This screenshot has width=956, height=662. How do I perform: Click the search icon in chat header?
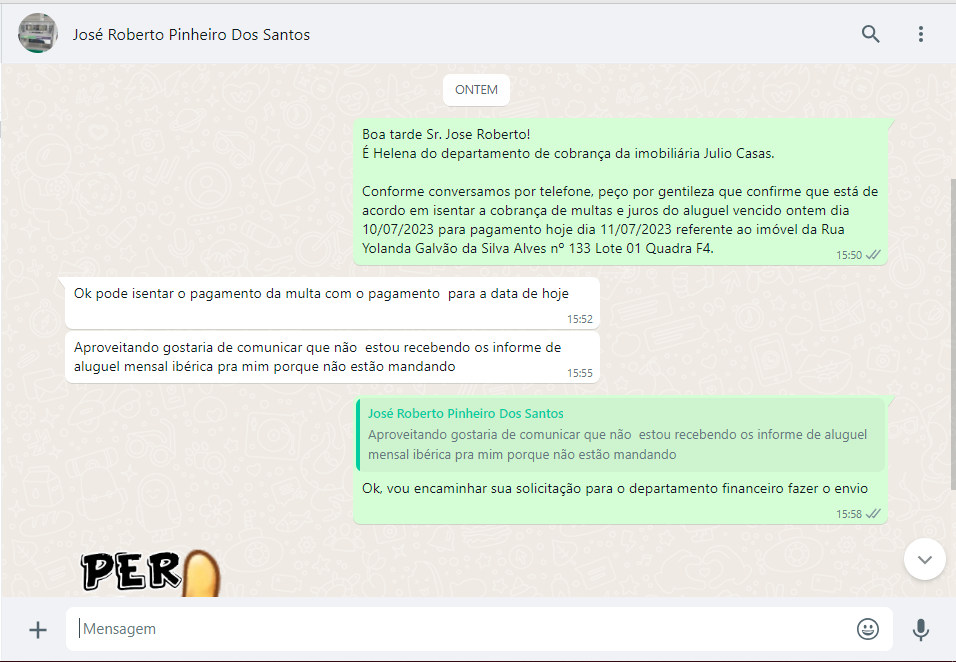[x=871, y=34]
